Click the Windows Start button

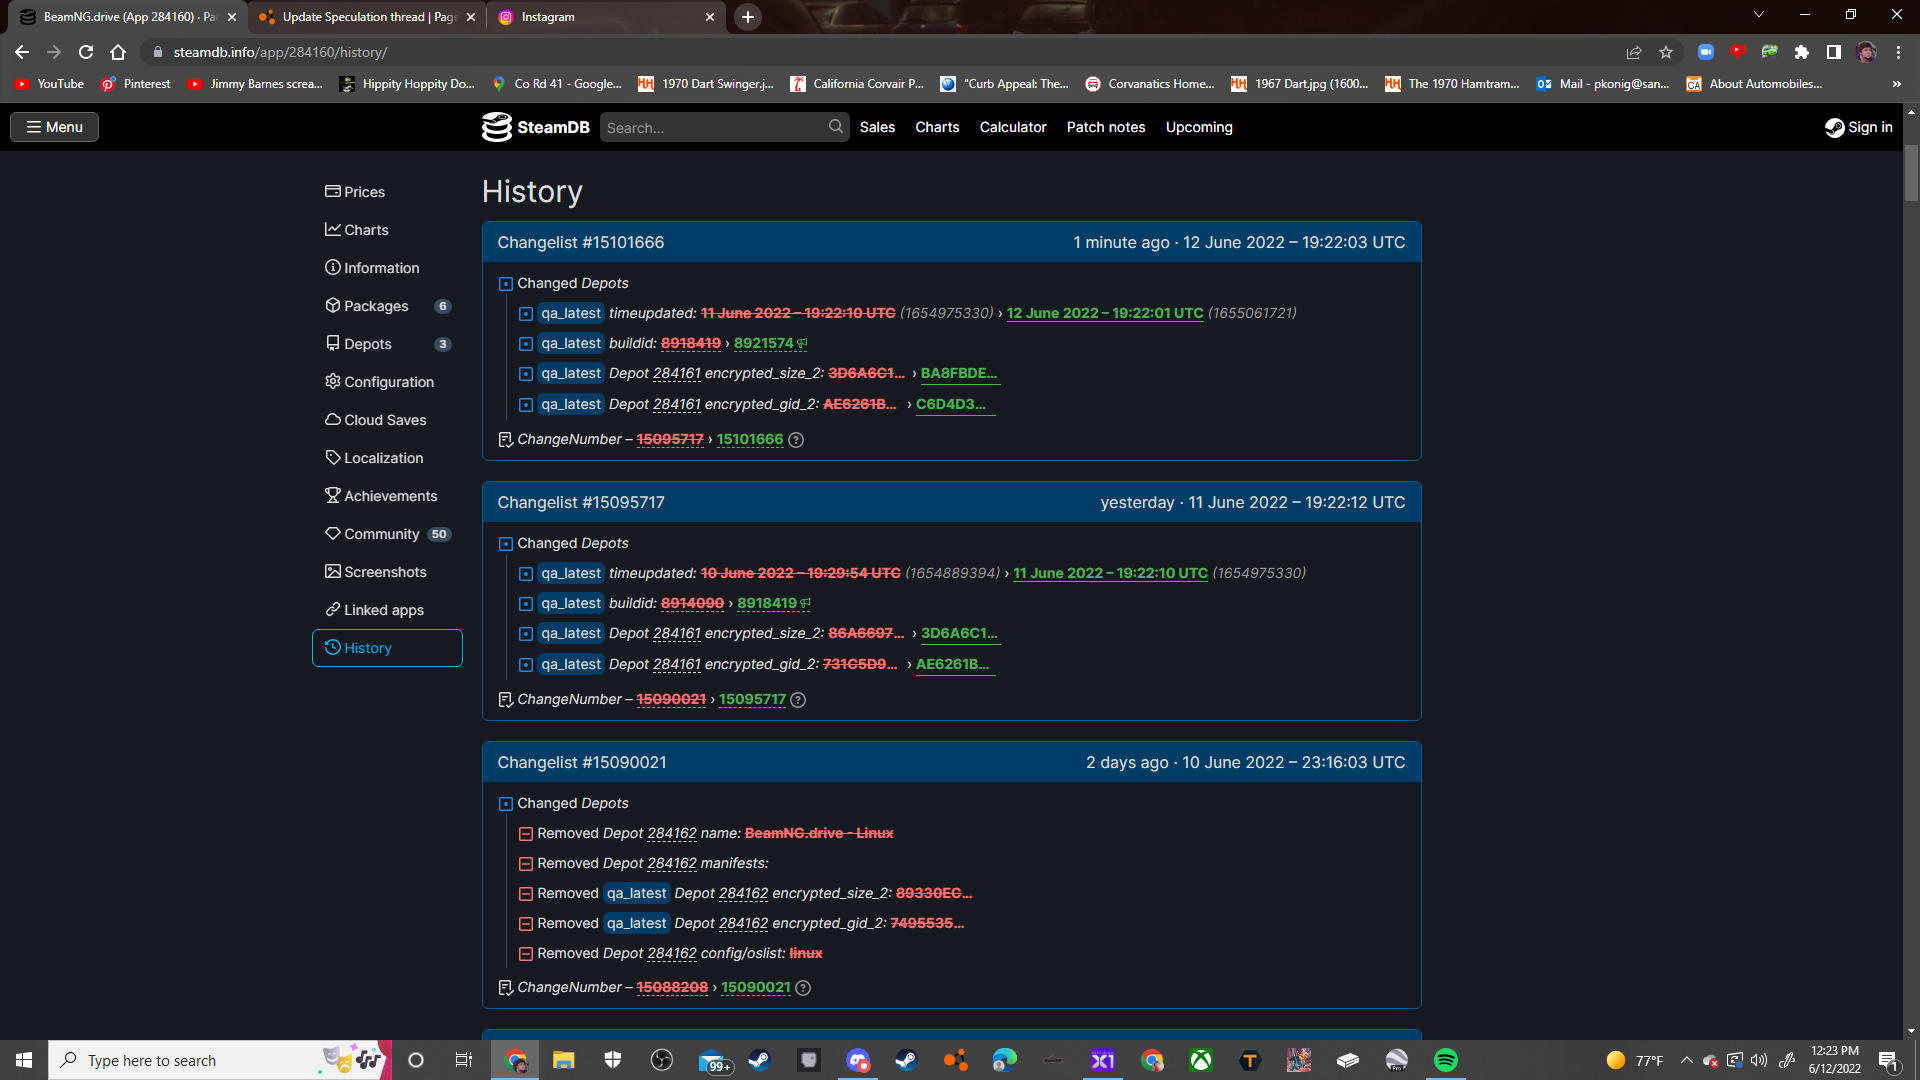[x=24, y=1060]
